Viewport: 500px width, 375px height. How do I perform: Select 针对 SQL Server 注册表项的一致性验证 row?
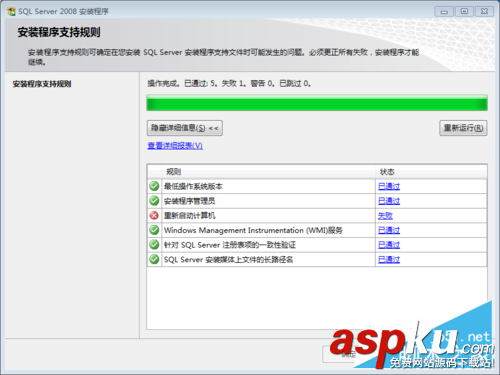click(317, 245)
